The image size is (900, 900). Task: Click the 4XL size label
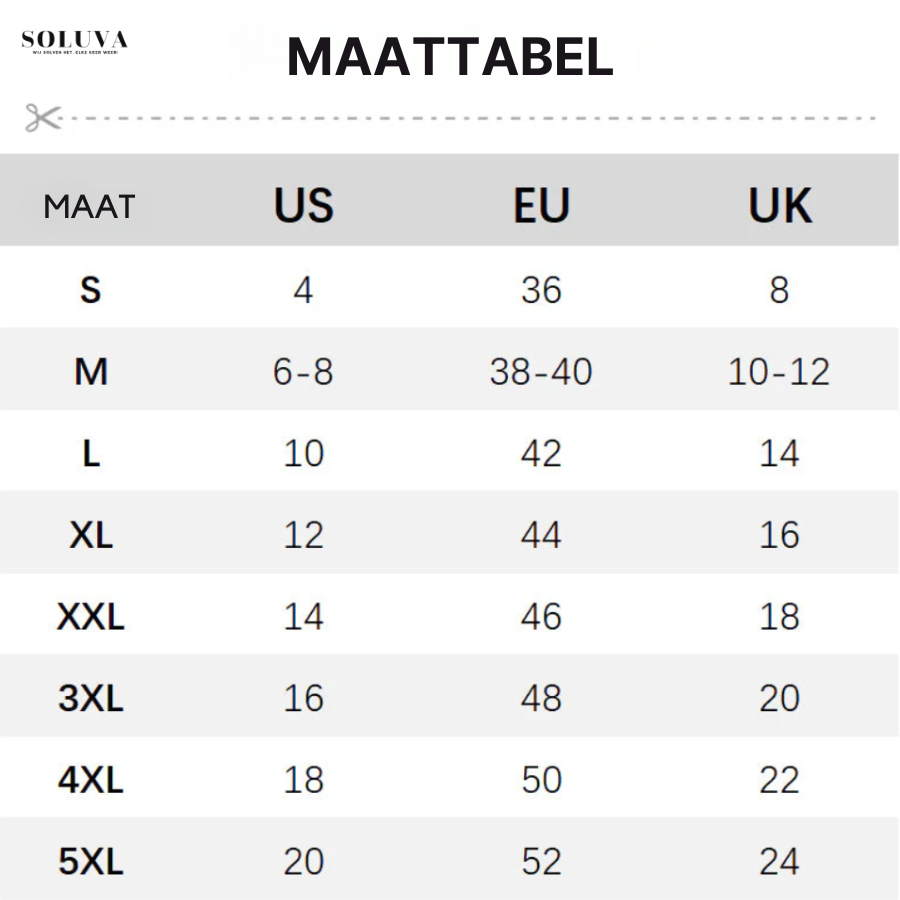(x=91, y=780)
